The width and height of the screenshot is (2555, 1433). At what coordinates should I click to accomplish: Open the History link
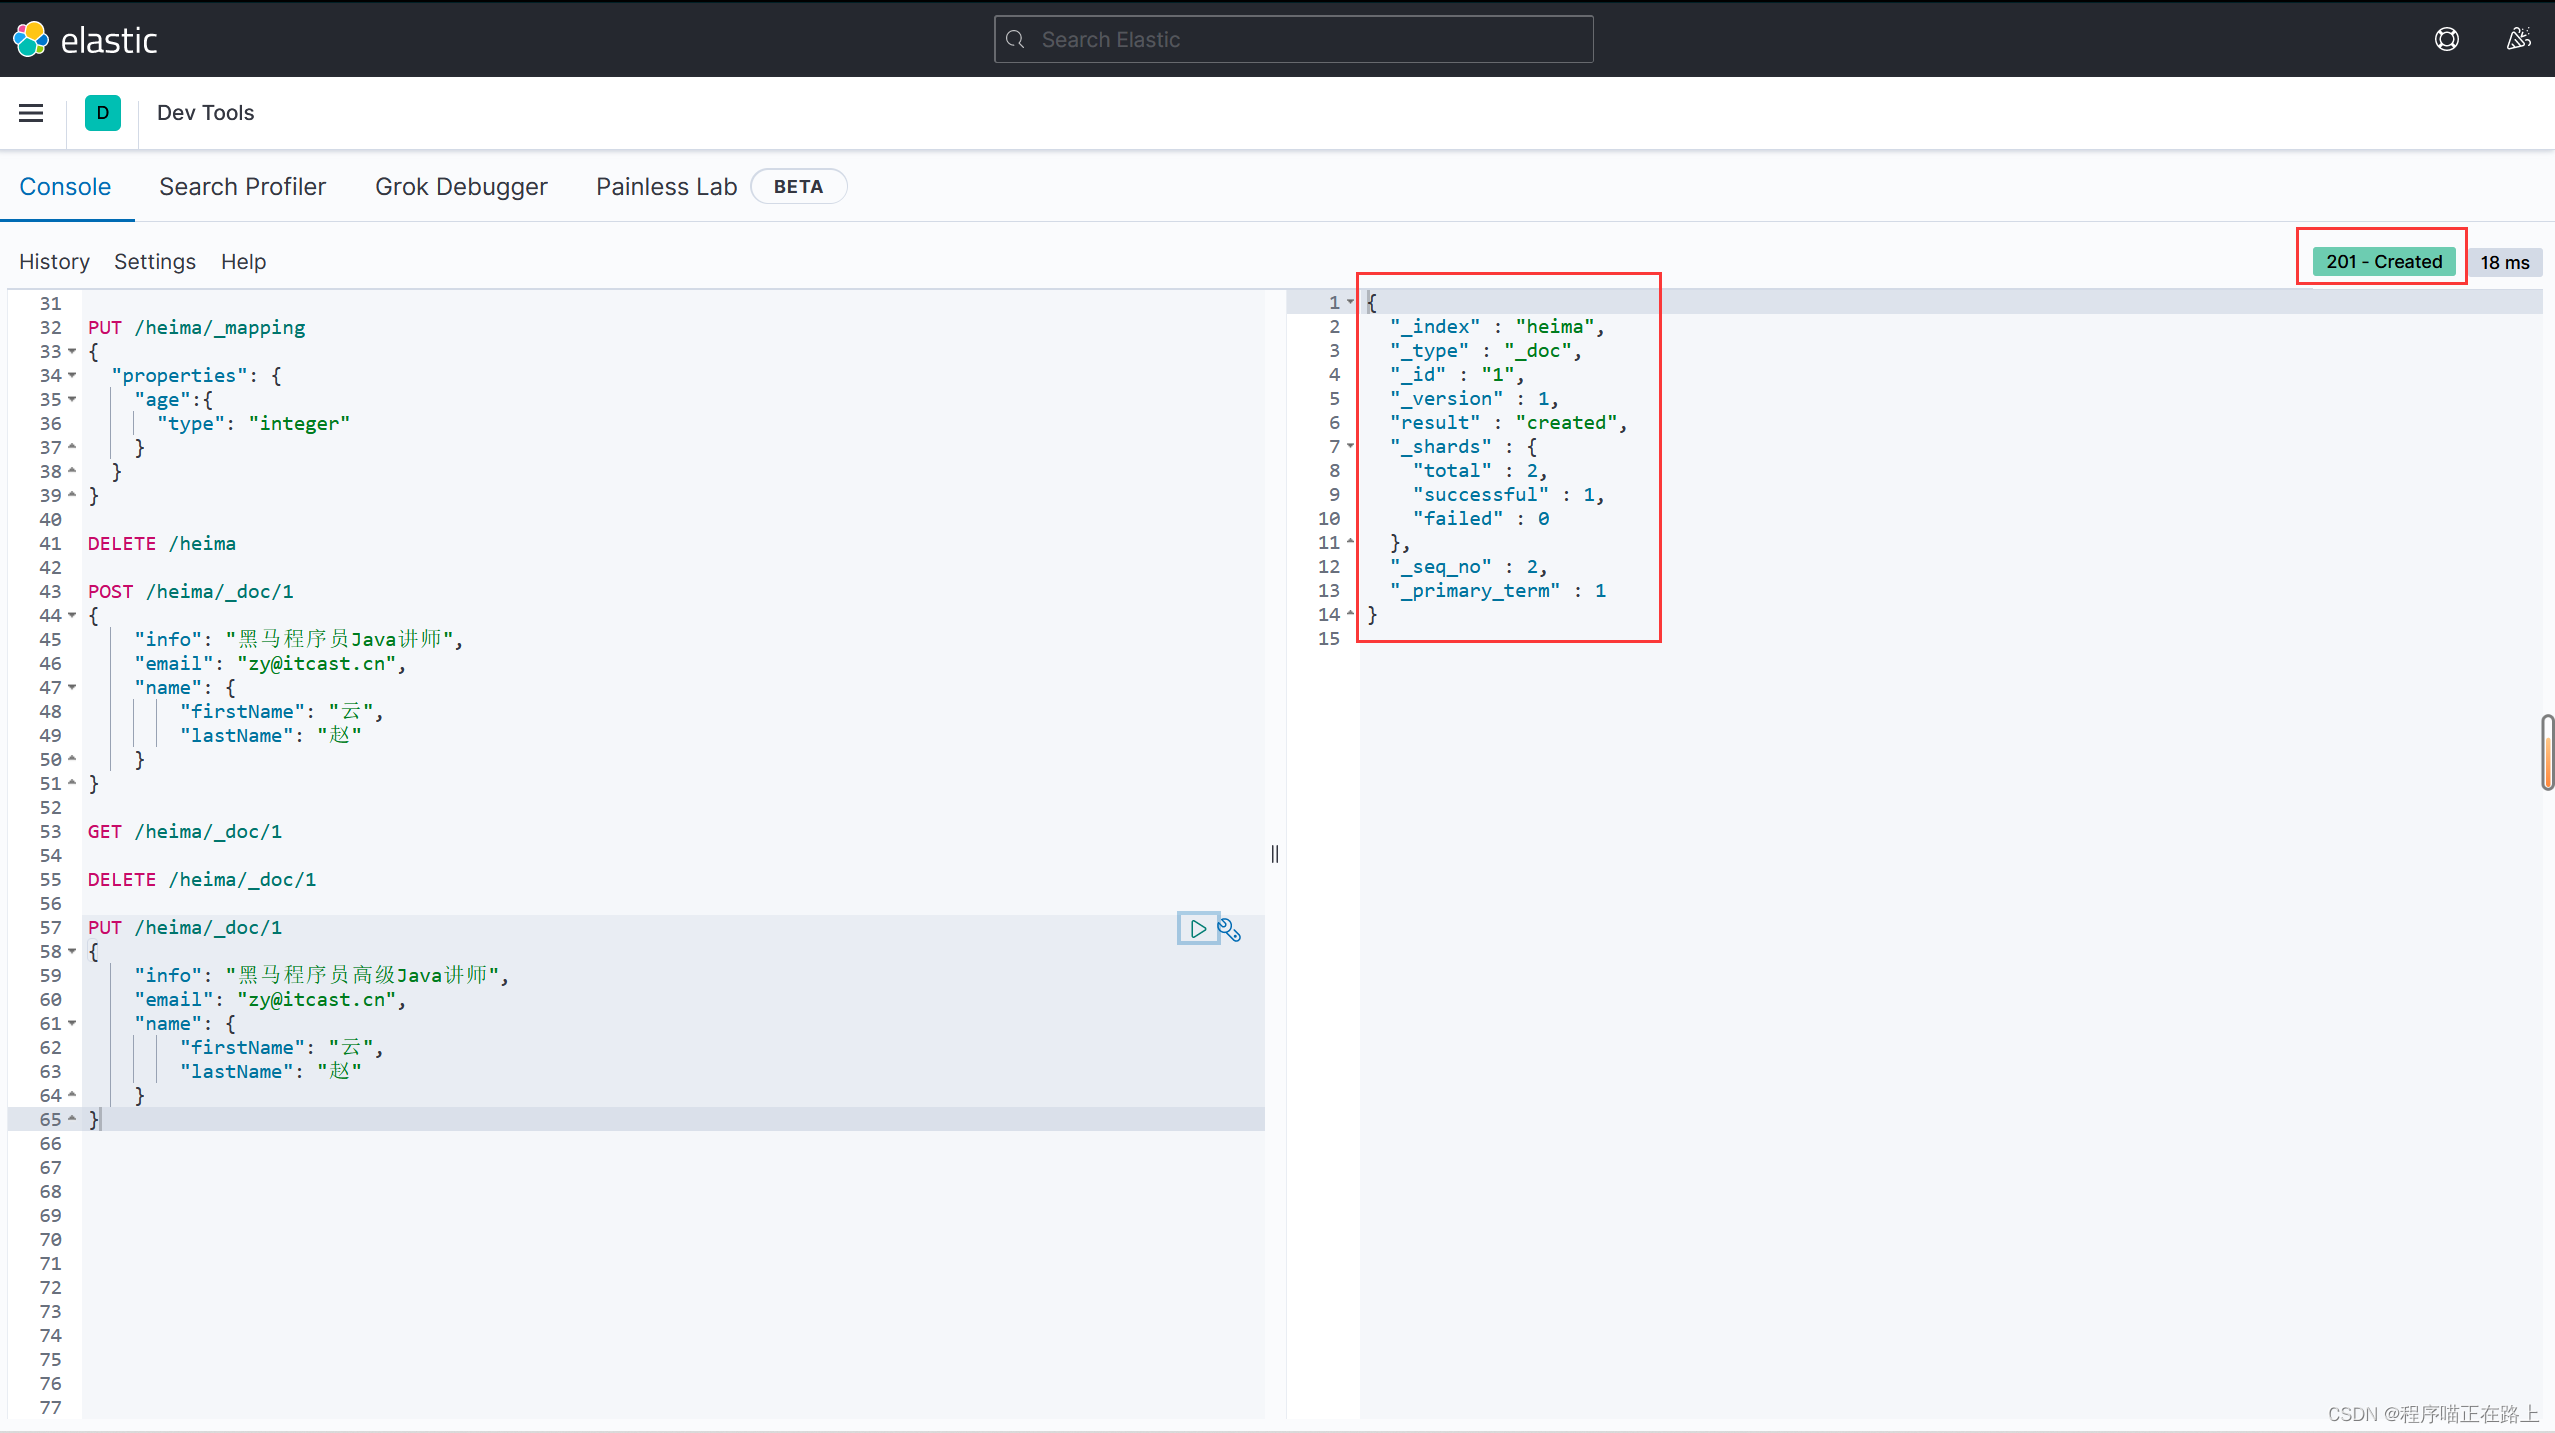pos(54,262)
